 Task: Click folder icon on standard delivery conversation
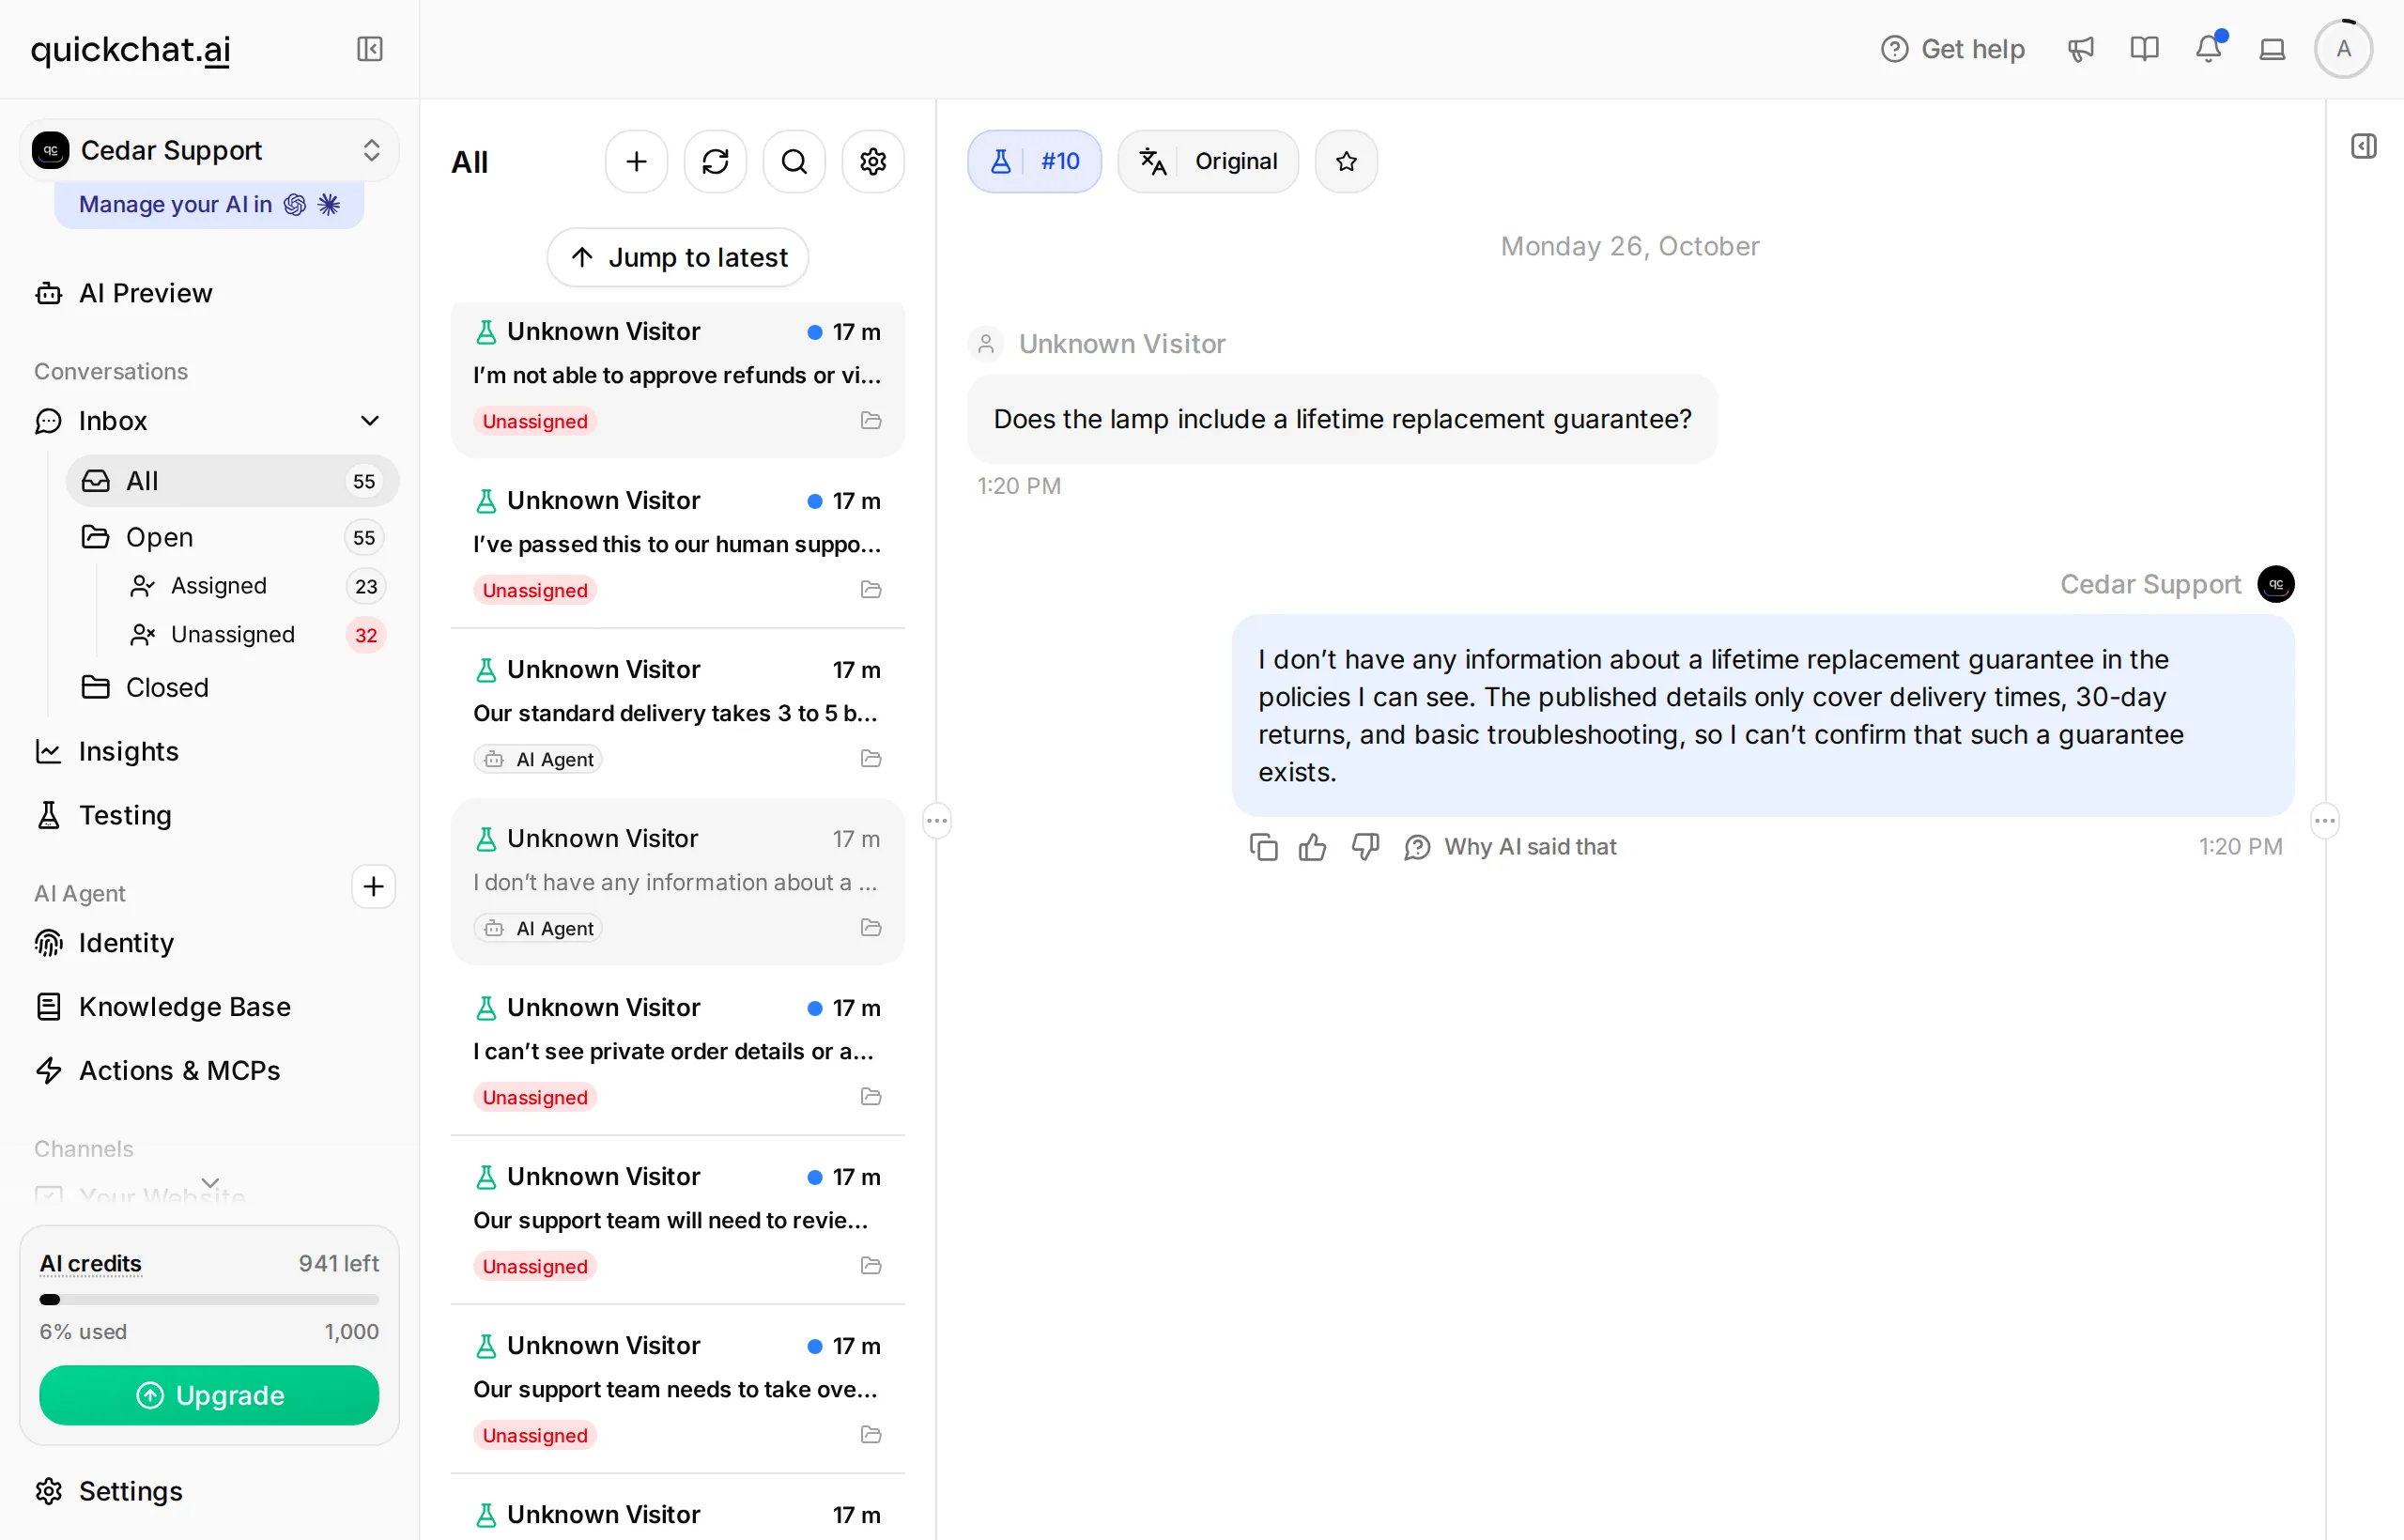click(871, 759)
